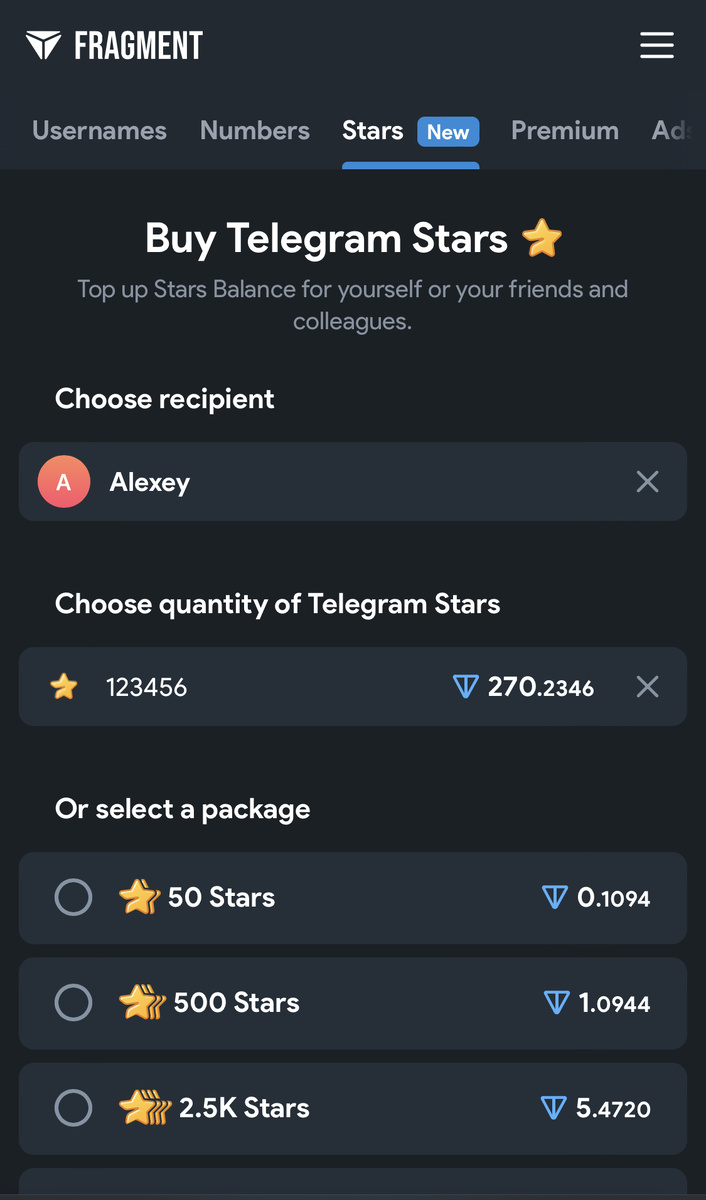Switch to the Usernames tab

(99, 131)
